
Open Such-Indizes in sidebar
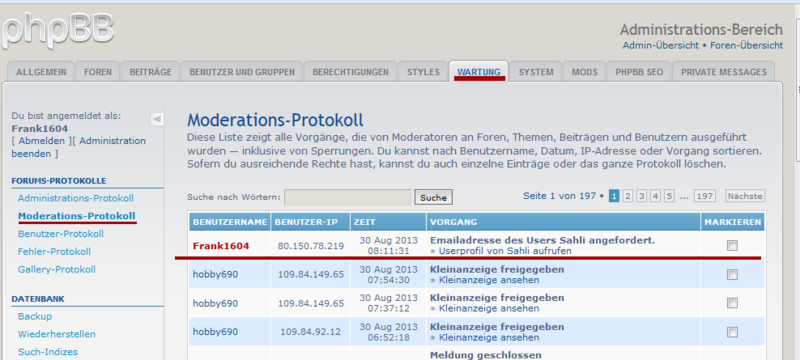coord(48,352)
